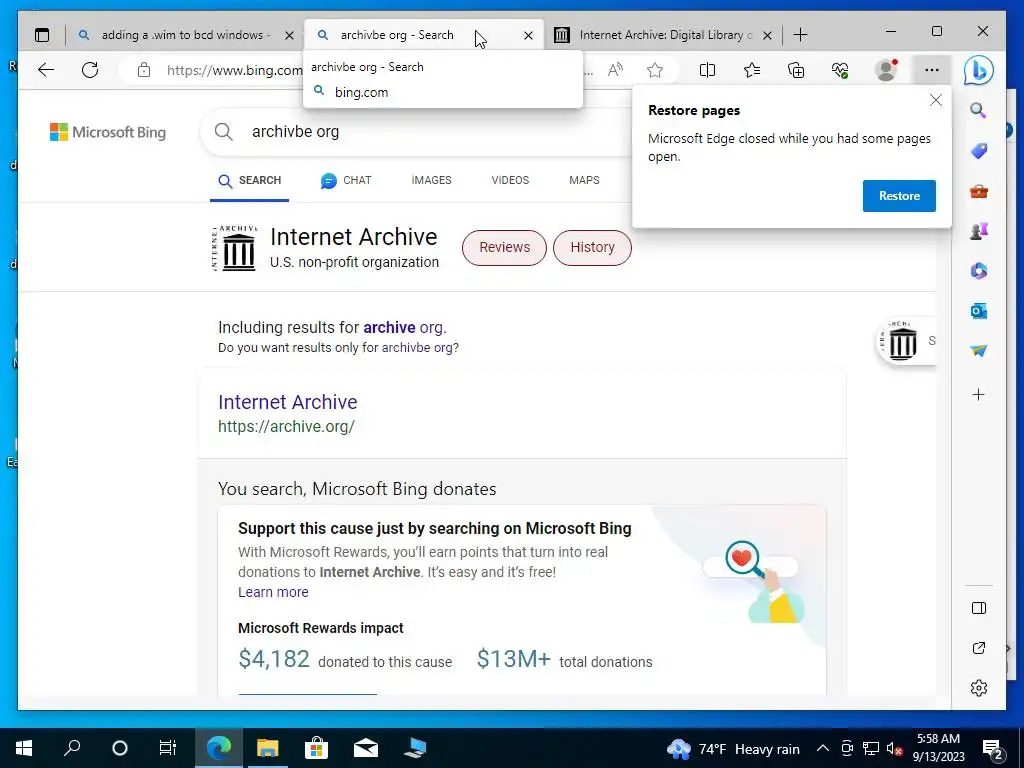Open notification center on taskbar
Viewport: 1024px width, 768px height.
click(993, 749)
